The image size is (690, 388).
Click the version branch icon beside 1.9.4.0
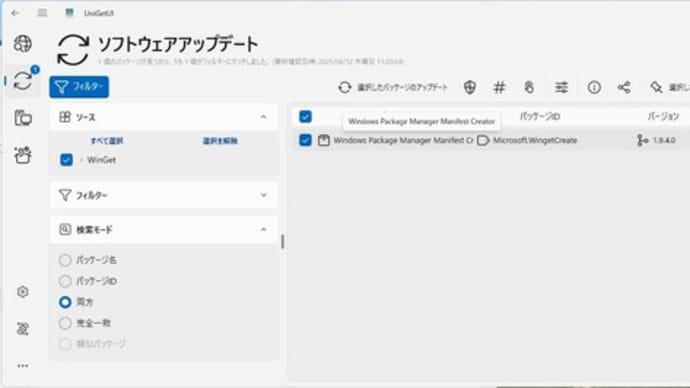tap(642, 140)
